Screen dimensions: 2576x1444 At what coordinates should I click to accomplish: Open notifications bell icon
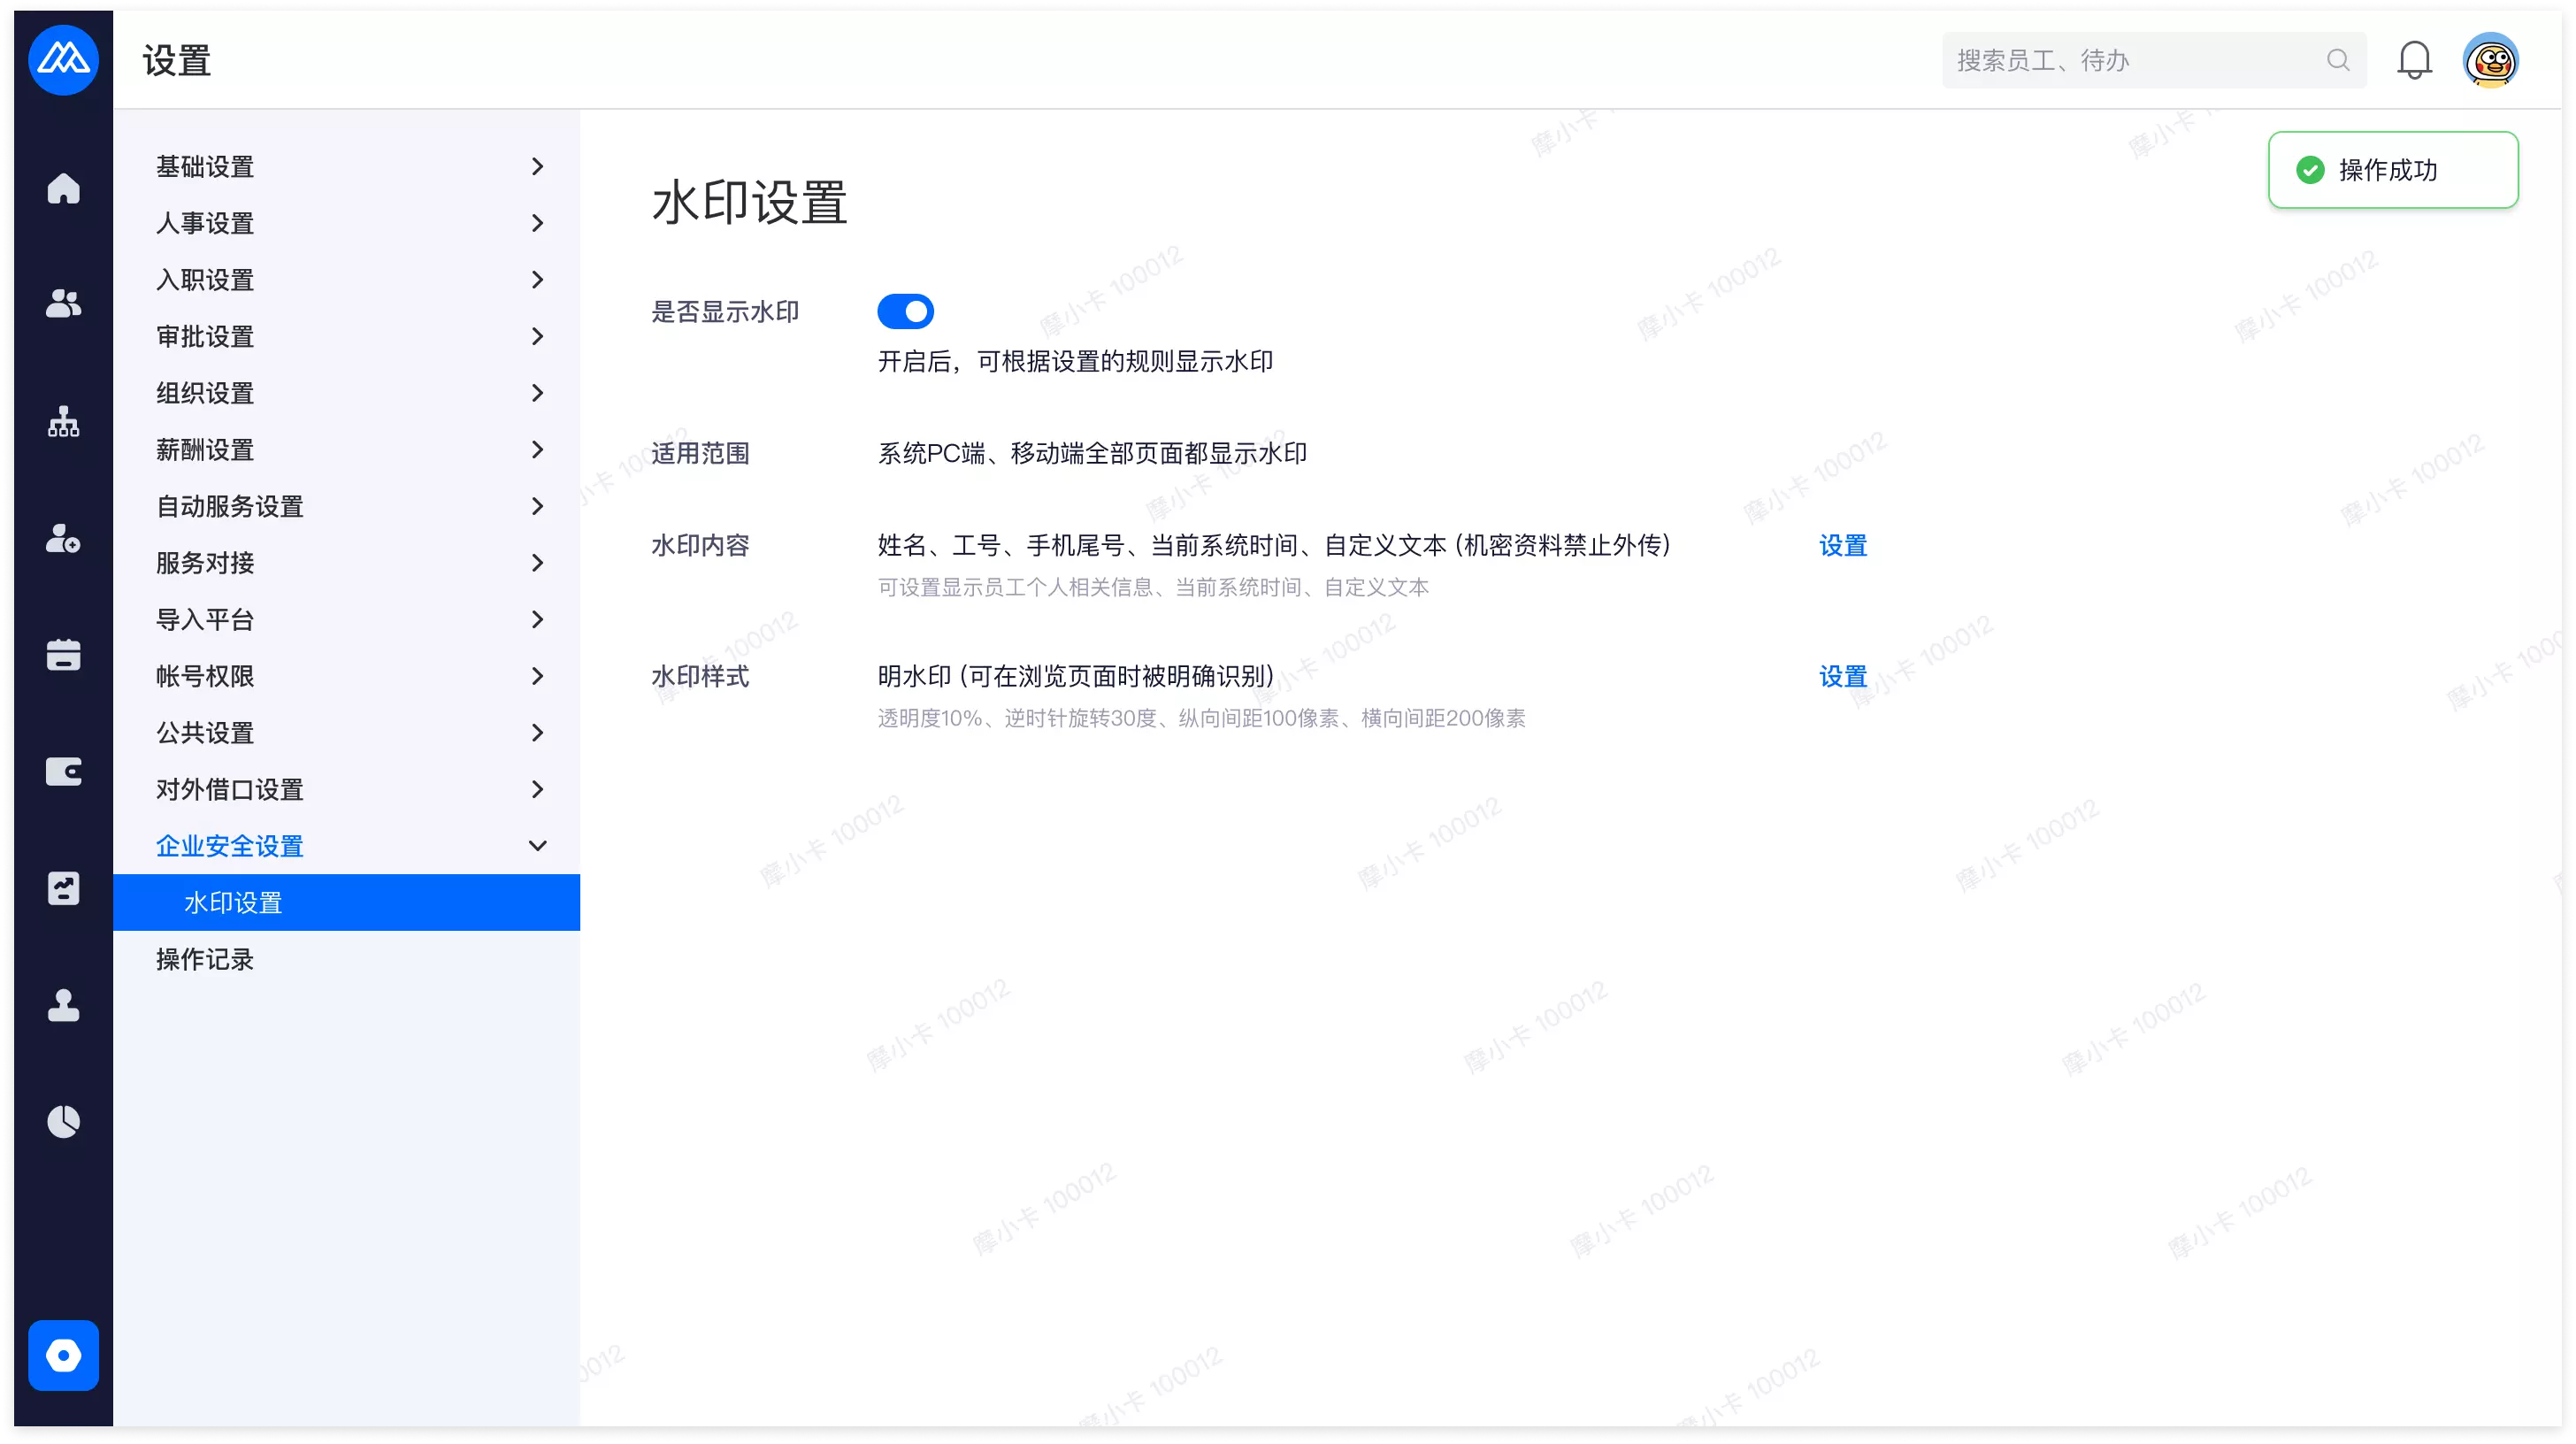click(x=2413, y=60)
